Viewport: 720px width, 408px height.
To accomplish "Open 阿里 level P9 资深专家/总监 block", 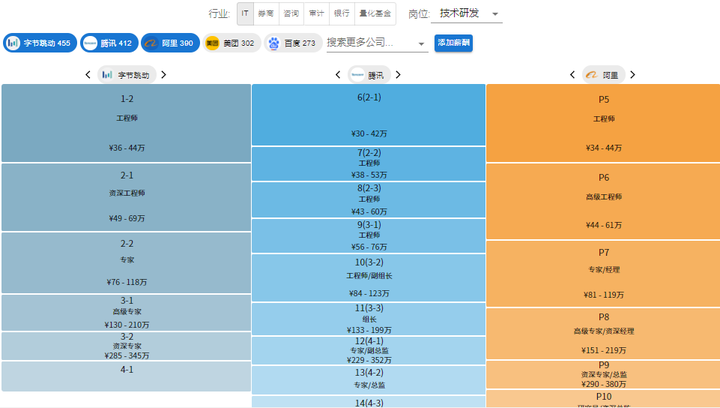I will click(603, 375).
